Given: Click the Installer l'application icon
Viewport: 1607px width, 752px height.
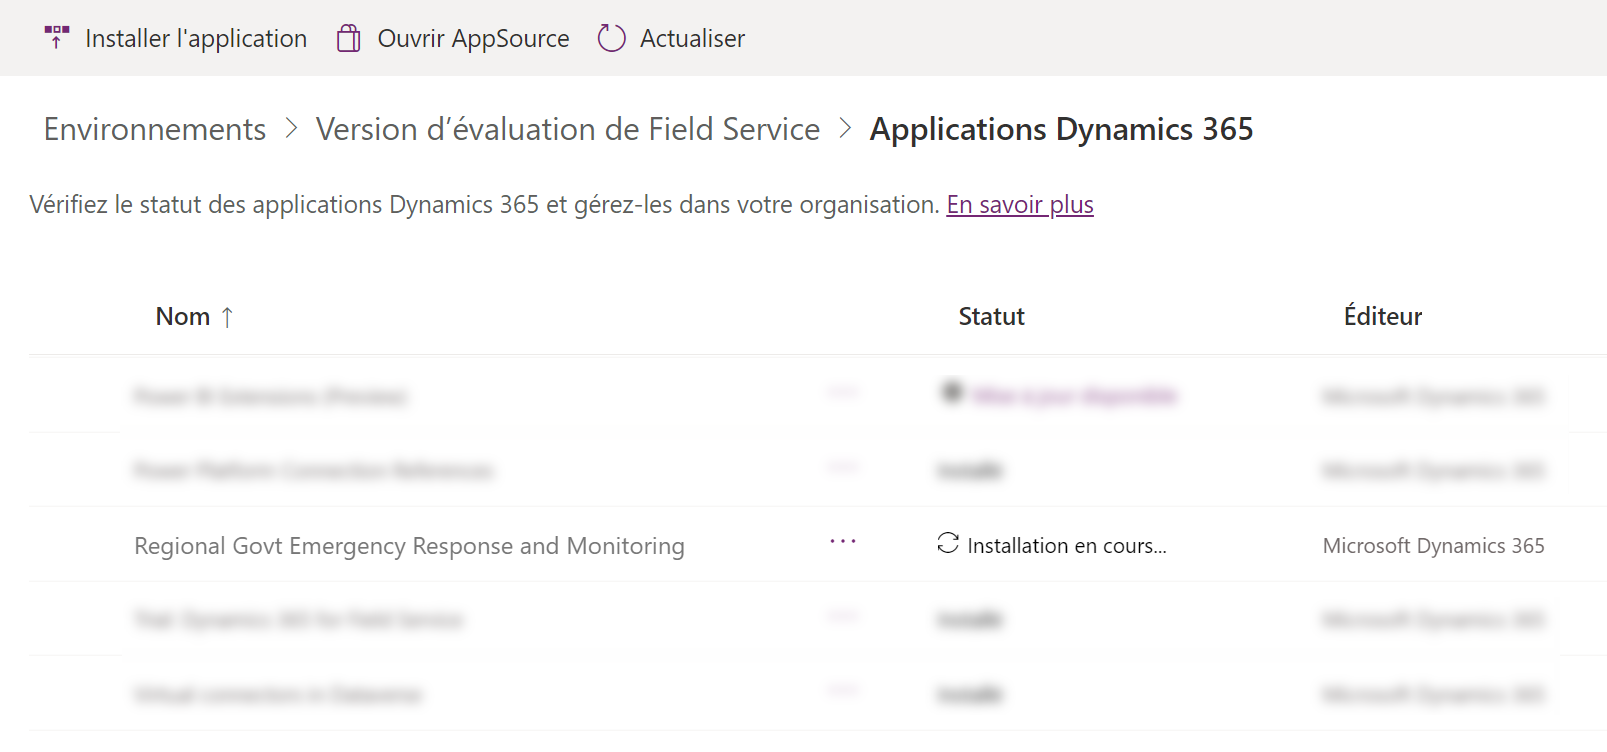Looking at the screenshot, I should (57, 38).
